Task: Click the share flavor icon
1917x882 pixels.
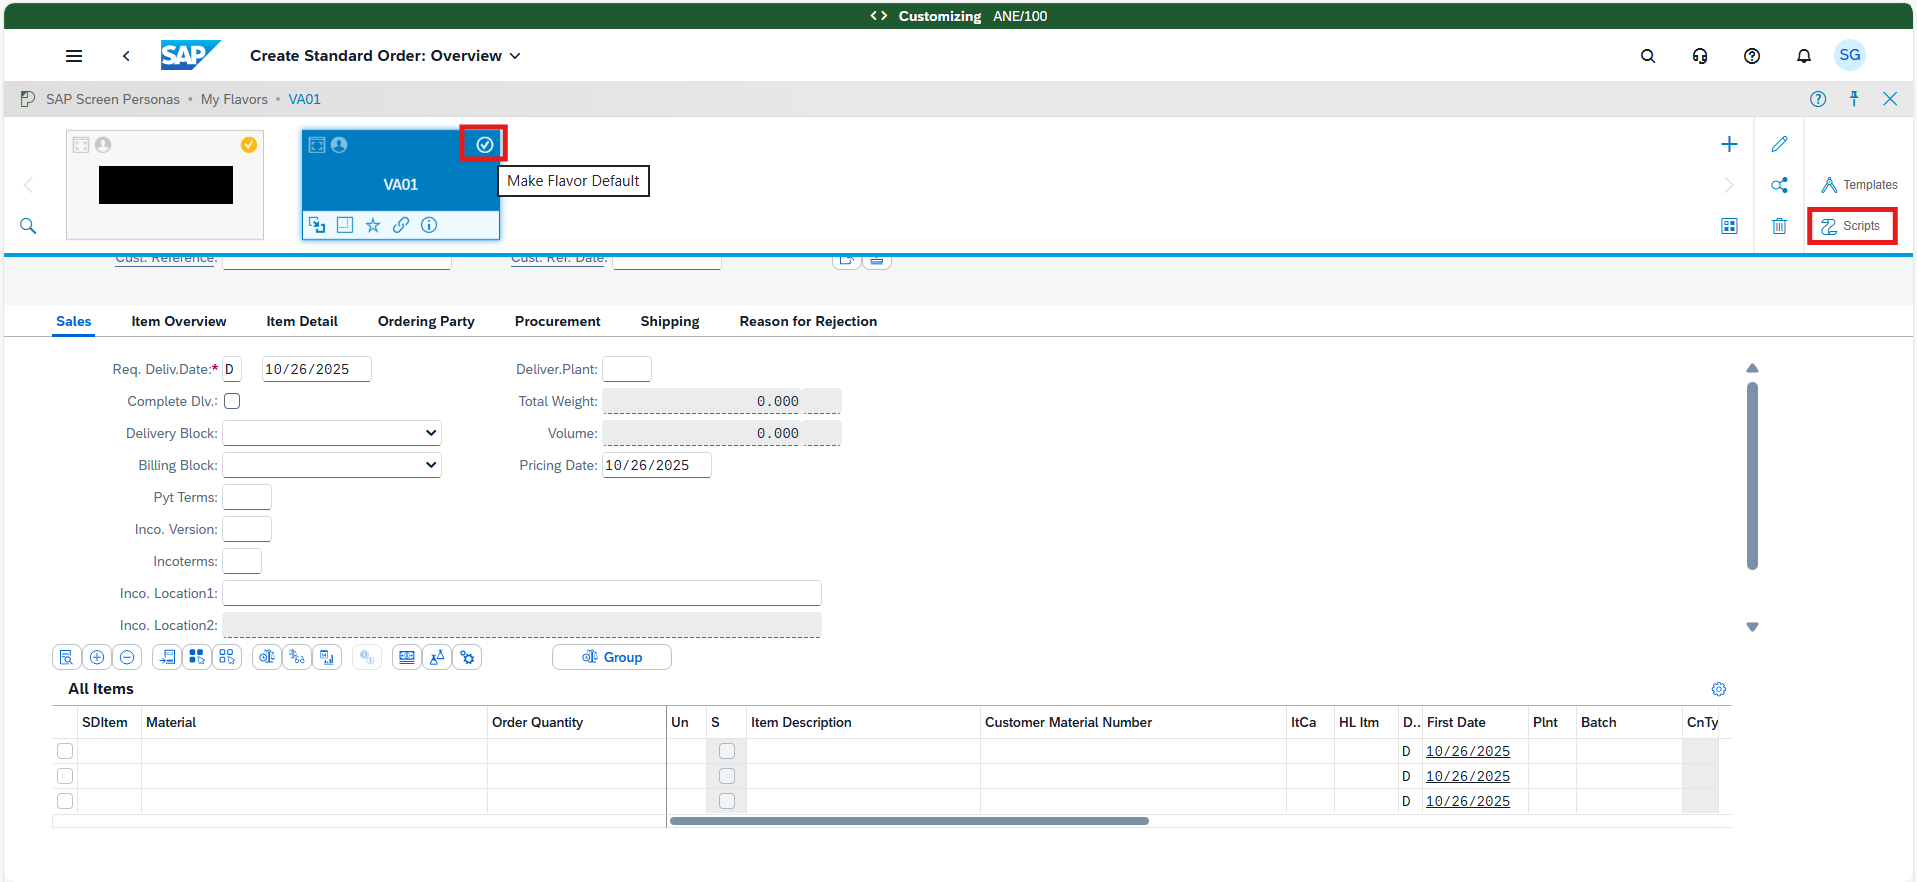Action: point(1779,185)
